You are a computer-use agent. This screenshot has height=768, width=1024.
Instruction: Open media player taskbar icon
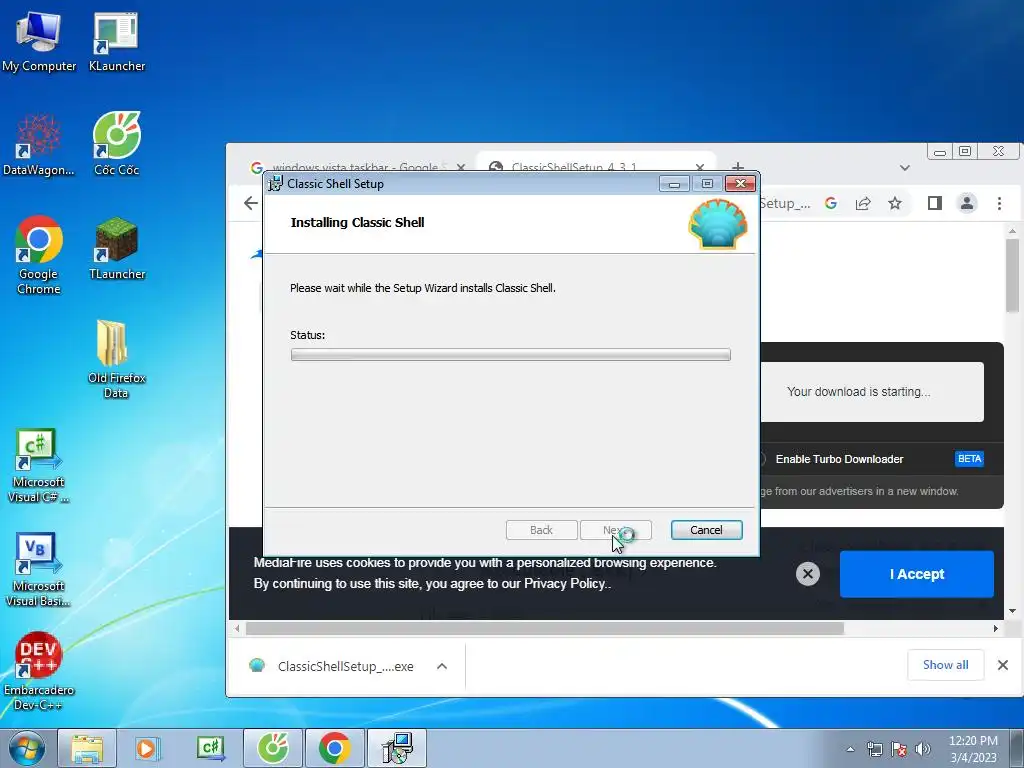148,748
